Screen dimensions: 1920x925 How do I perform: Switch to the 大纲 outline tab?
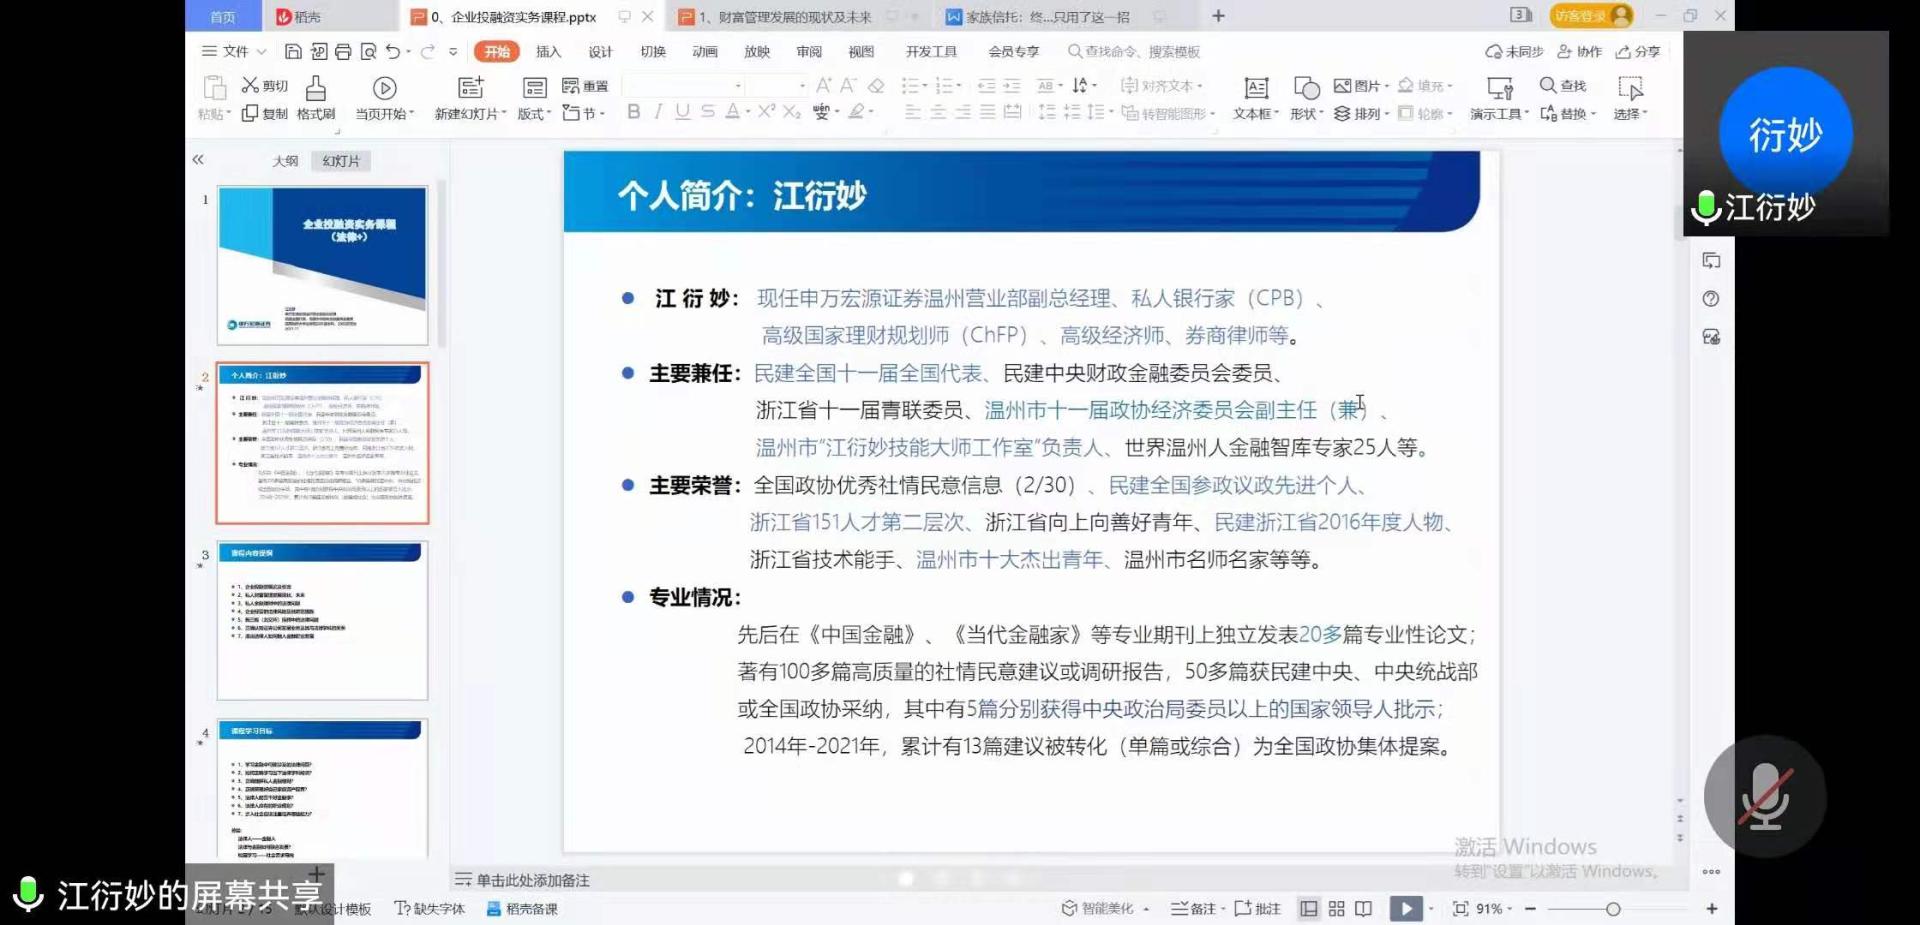285,161
